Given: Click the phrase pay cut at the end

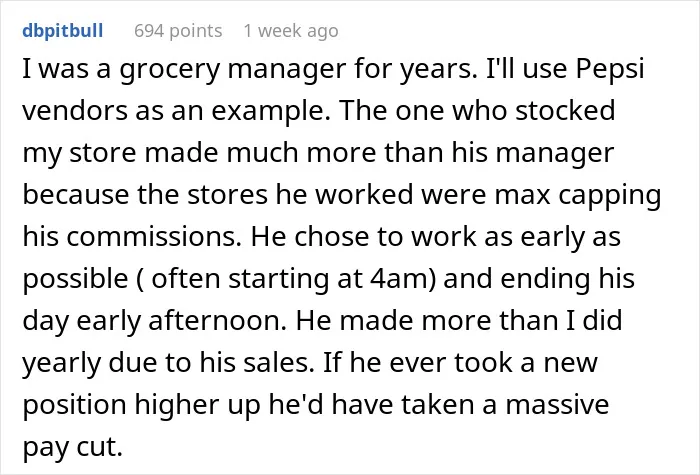Looking at the screenshot, I should point(72,447).
